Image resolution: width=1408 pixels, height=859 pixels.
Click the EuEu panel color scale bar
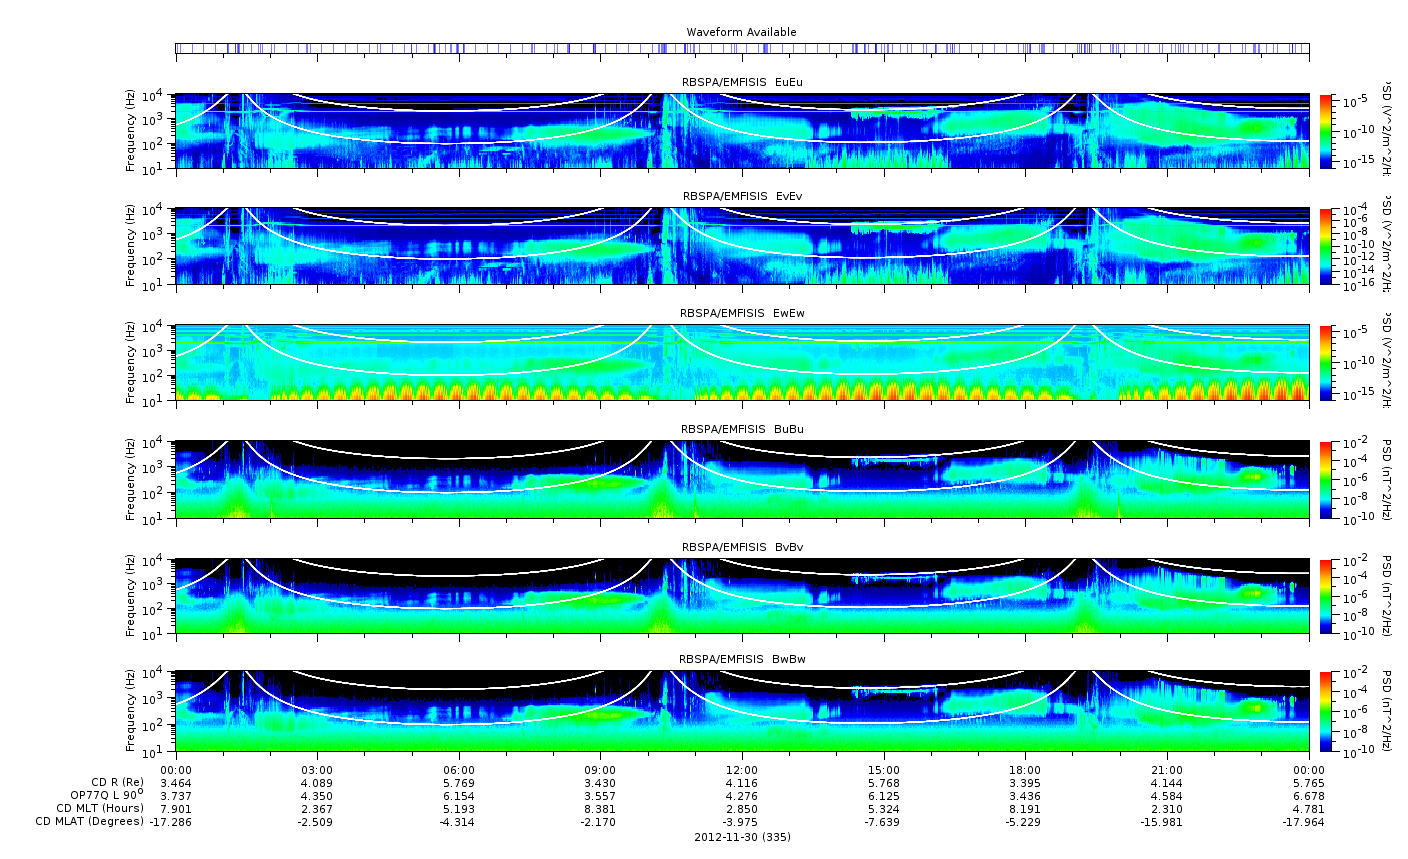click(x=1325, y=132)
